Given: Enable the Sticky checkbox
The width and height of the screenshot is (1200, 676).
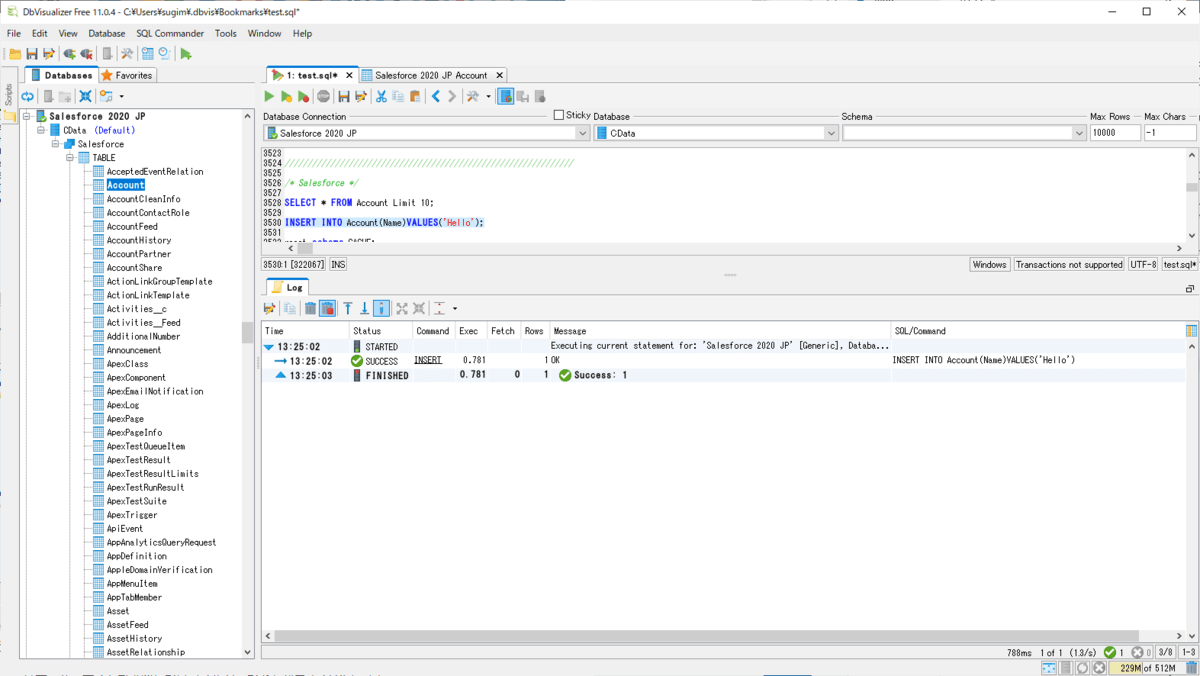Looking at the screenshot, I should (559, 115).
